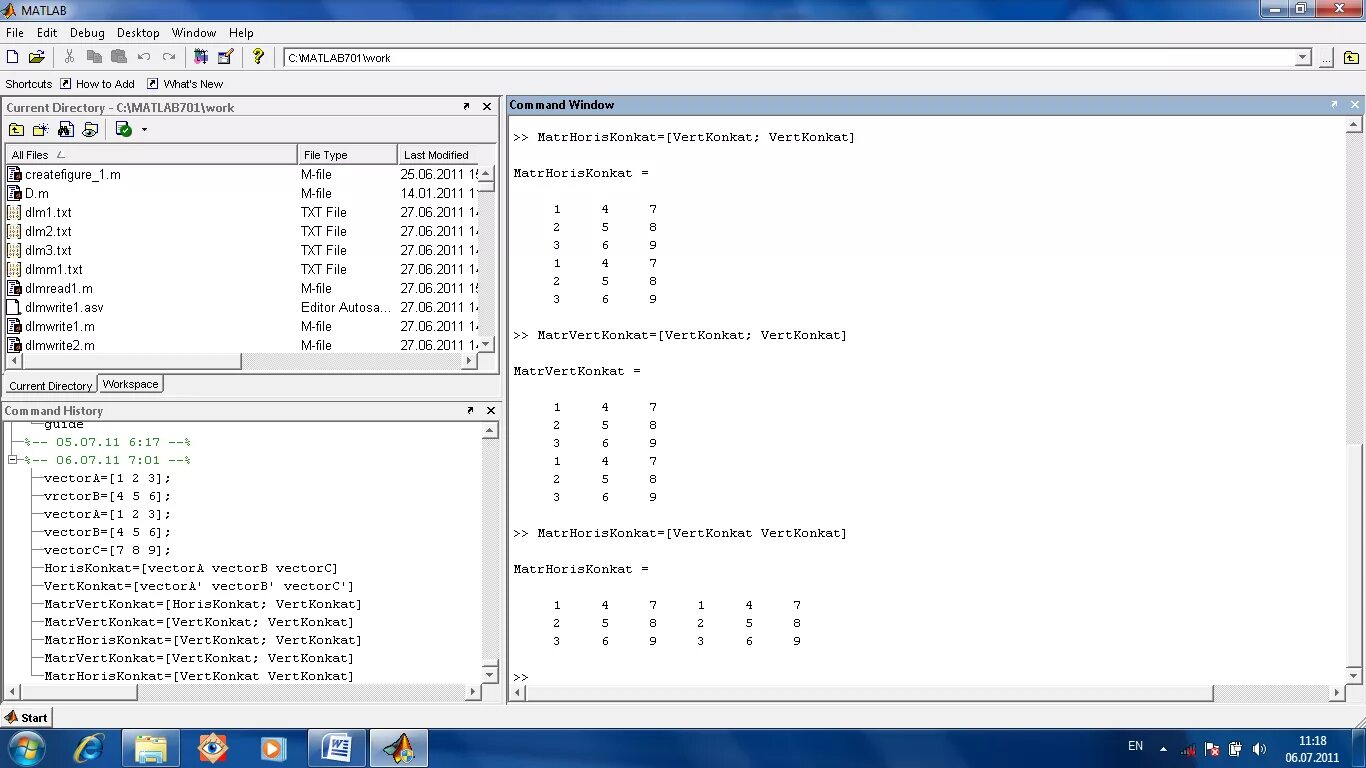Find files with binoculars icon
The image size is (1366, 768).
65,129
